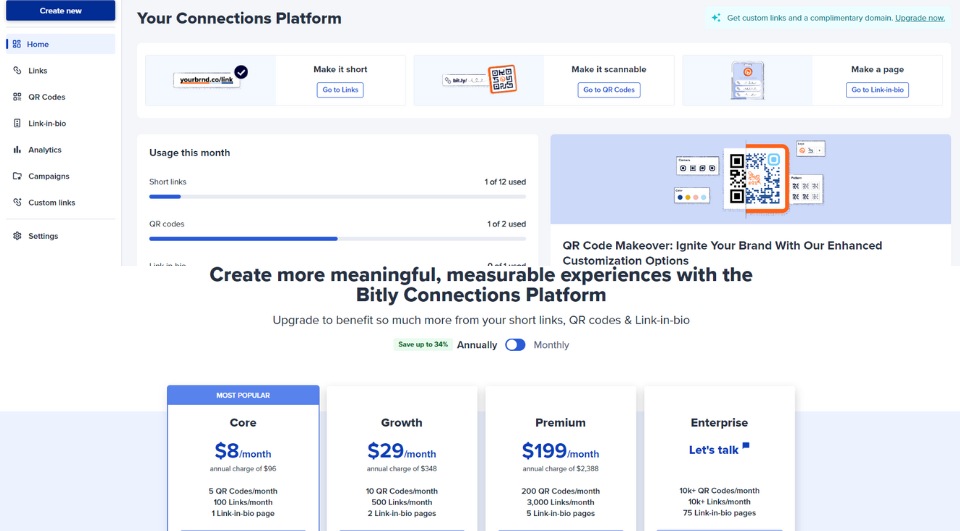The height and width of the screenshot is (531, 960).
Task: Click '75 Link-in-bio pages' Enterprise feature
Action: point(719,513)
